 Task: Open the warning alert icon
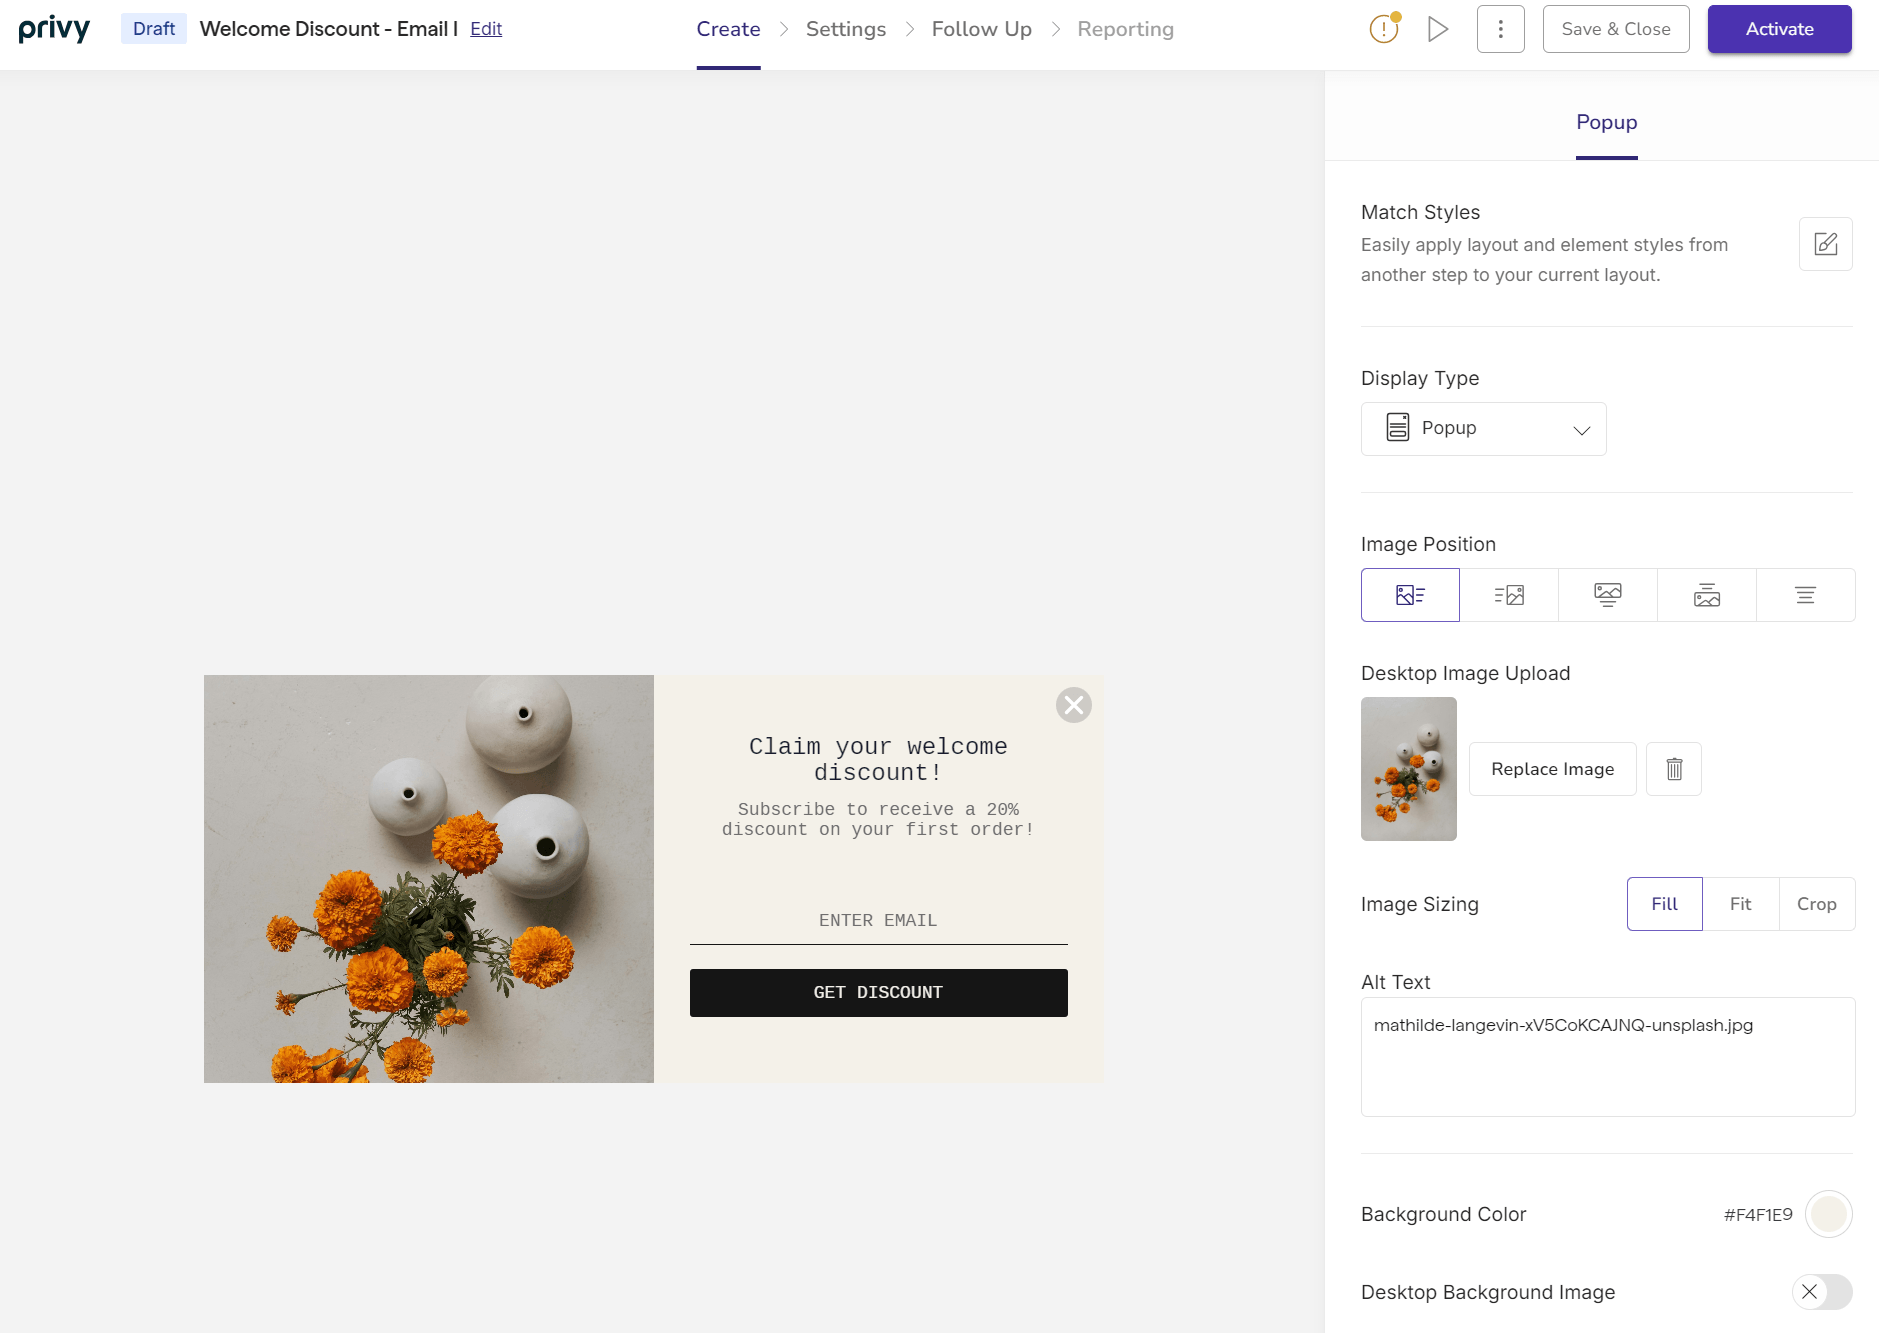[1384, 29]
